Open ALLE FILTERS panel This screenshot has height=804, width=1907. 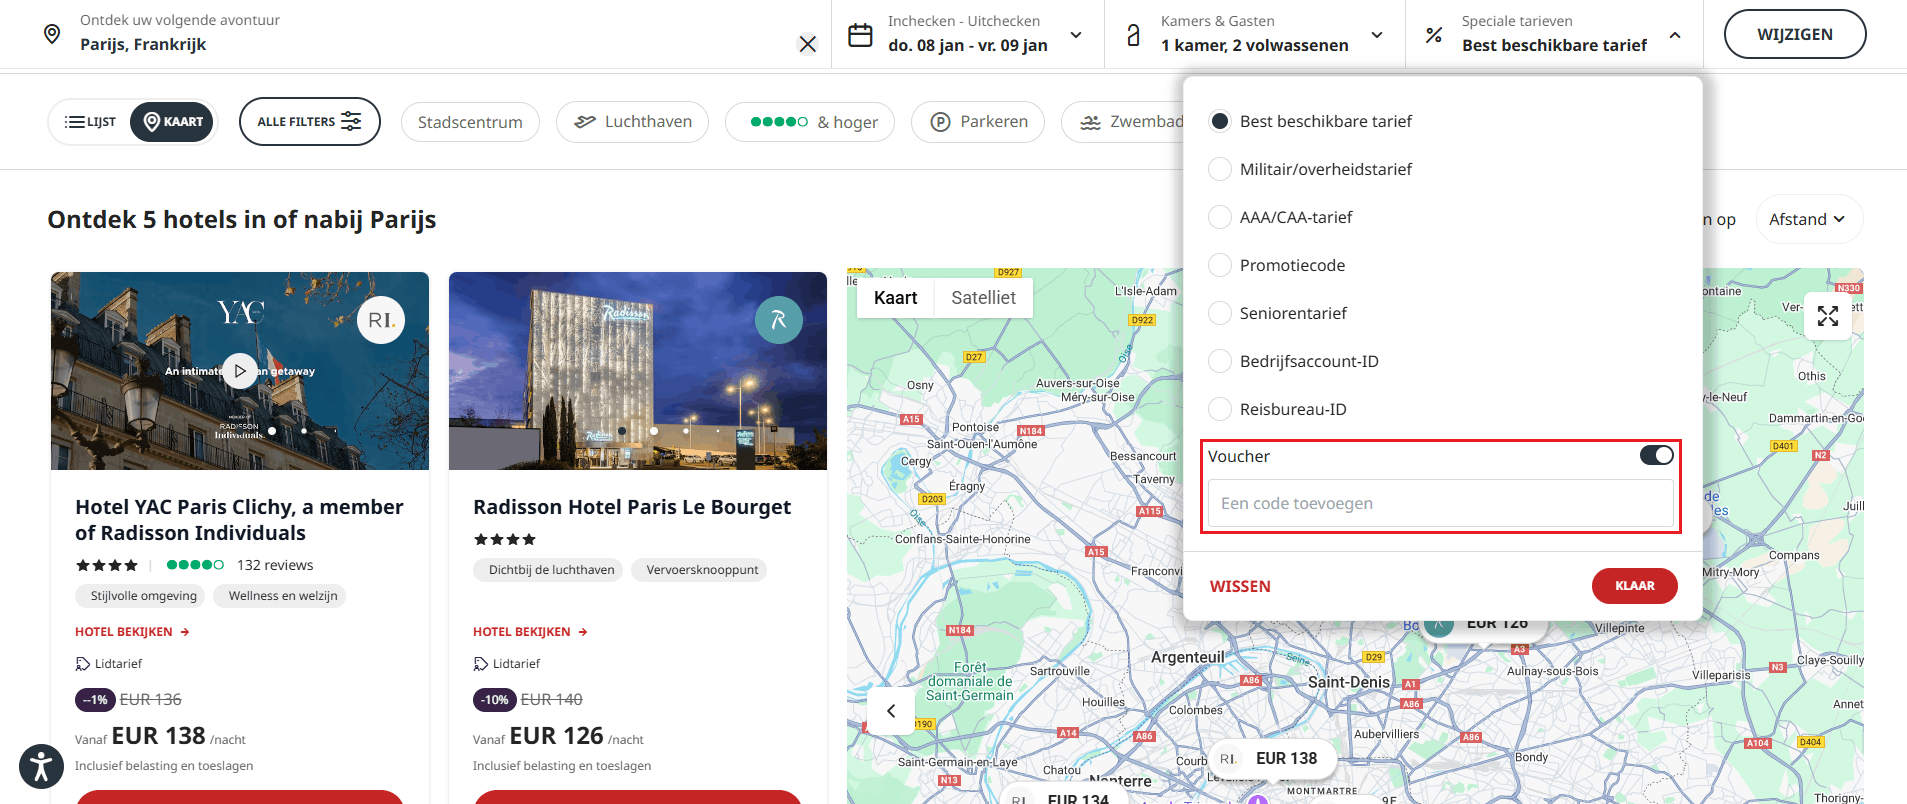[310, 122]
